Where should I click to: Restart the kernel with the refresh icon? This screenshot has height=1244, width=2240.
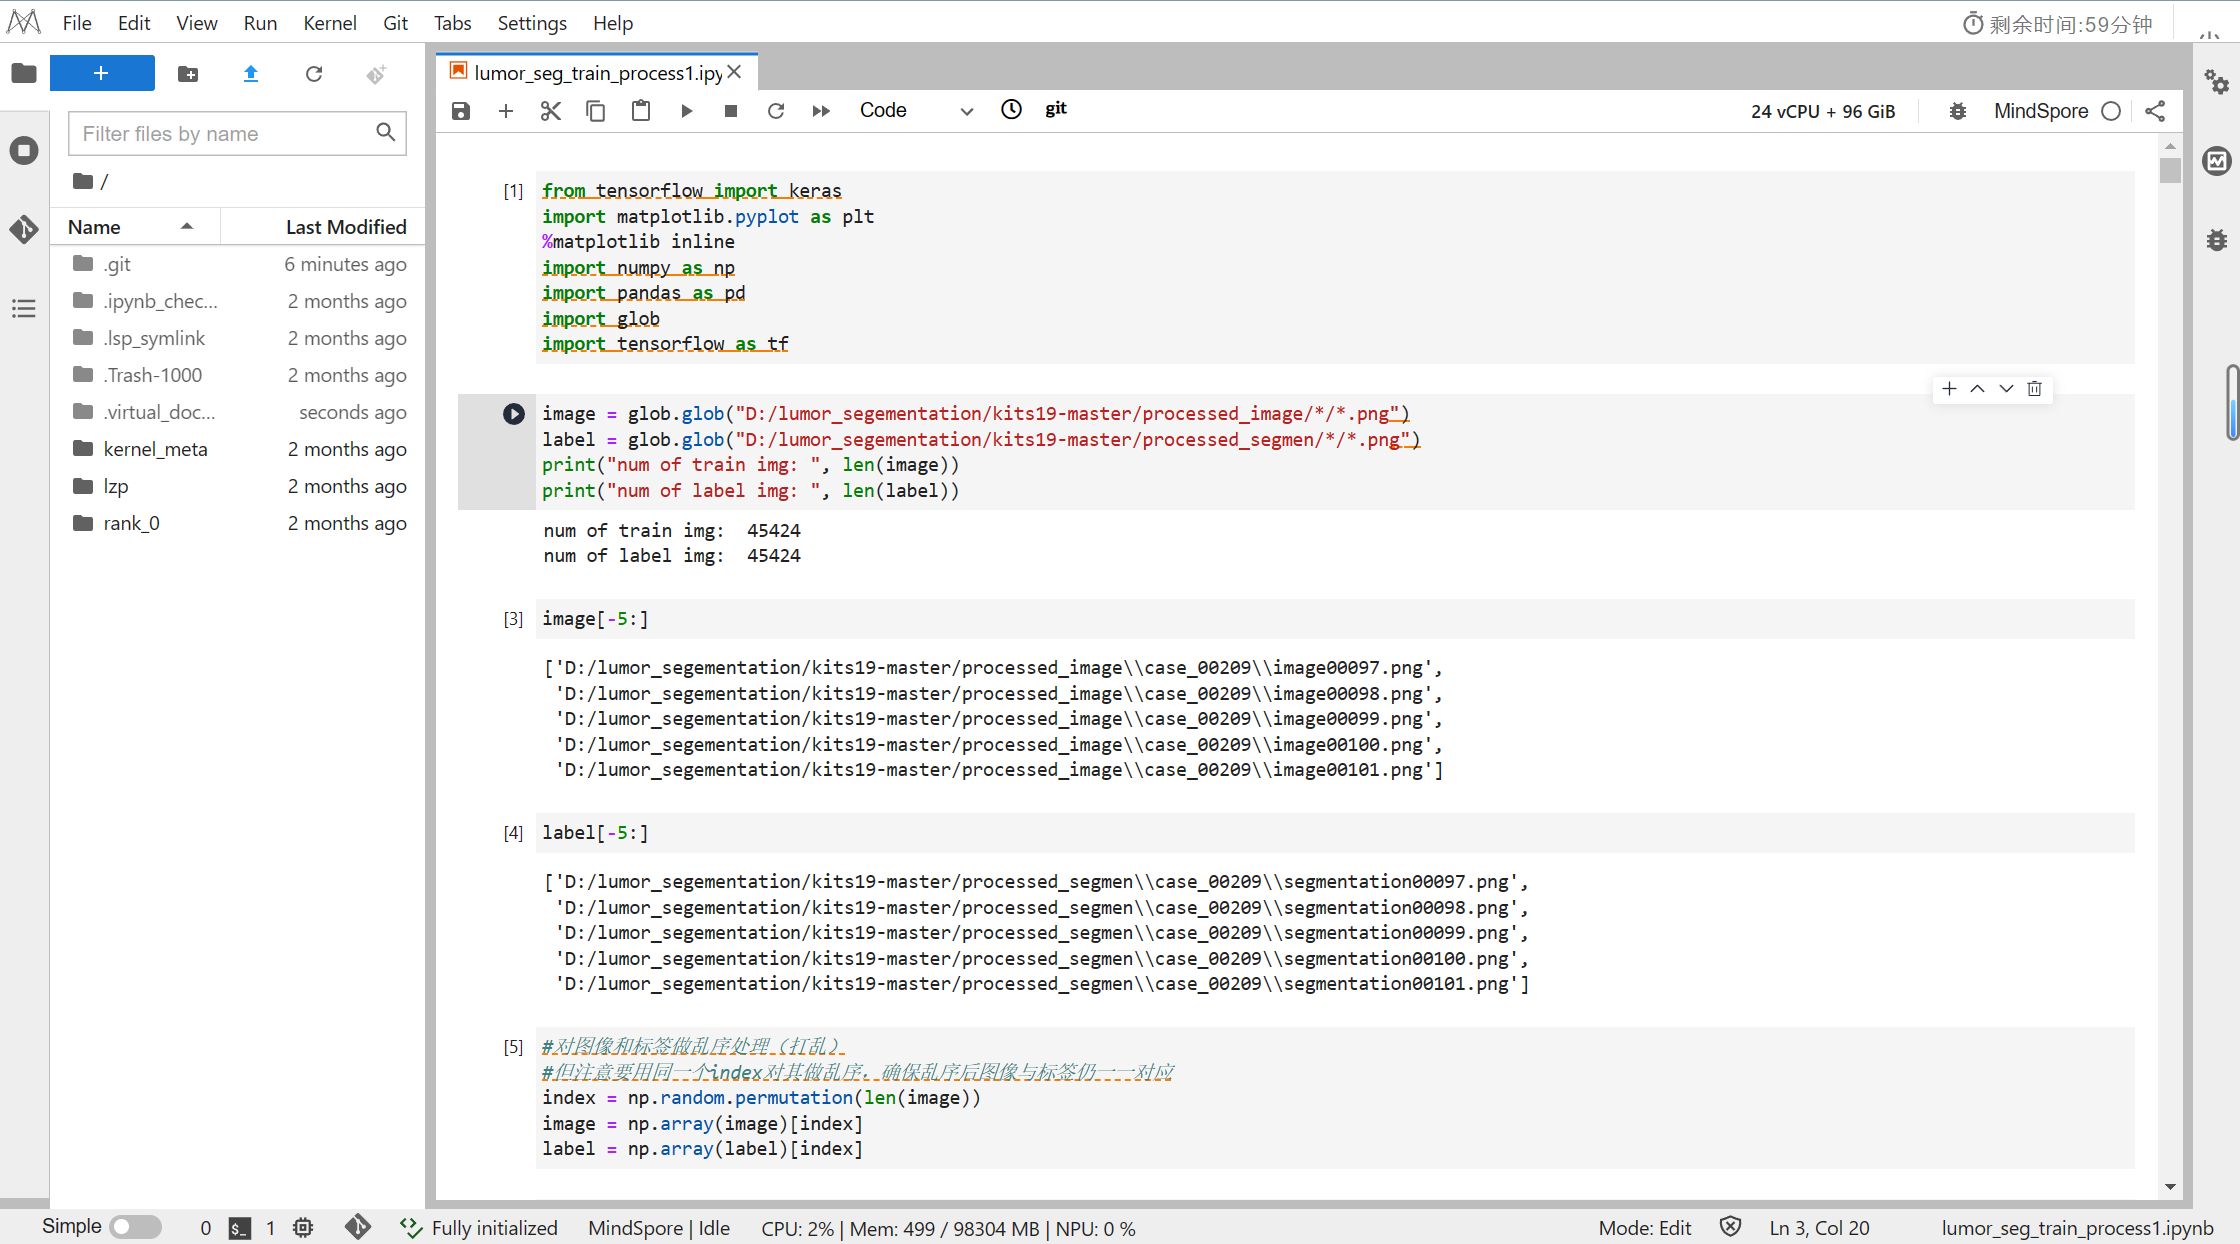pyautogui.click(x=775, y=111)
